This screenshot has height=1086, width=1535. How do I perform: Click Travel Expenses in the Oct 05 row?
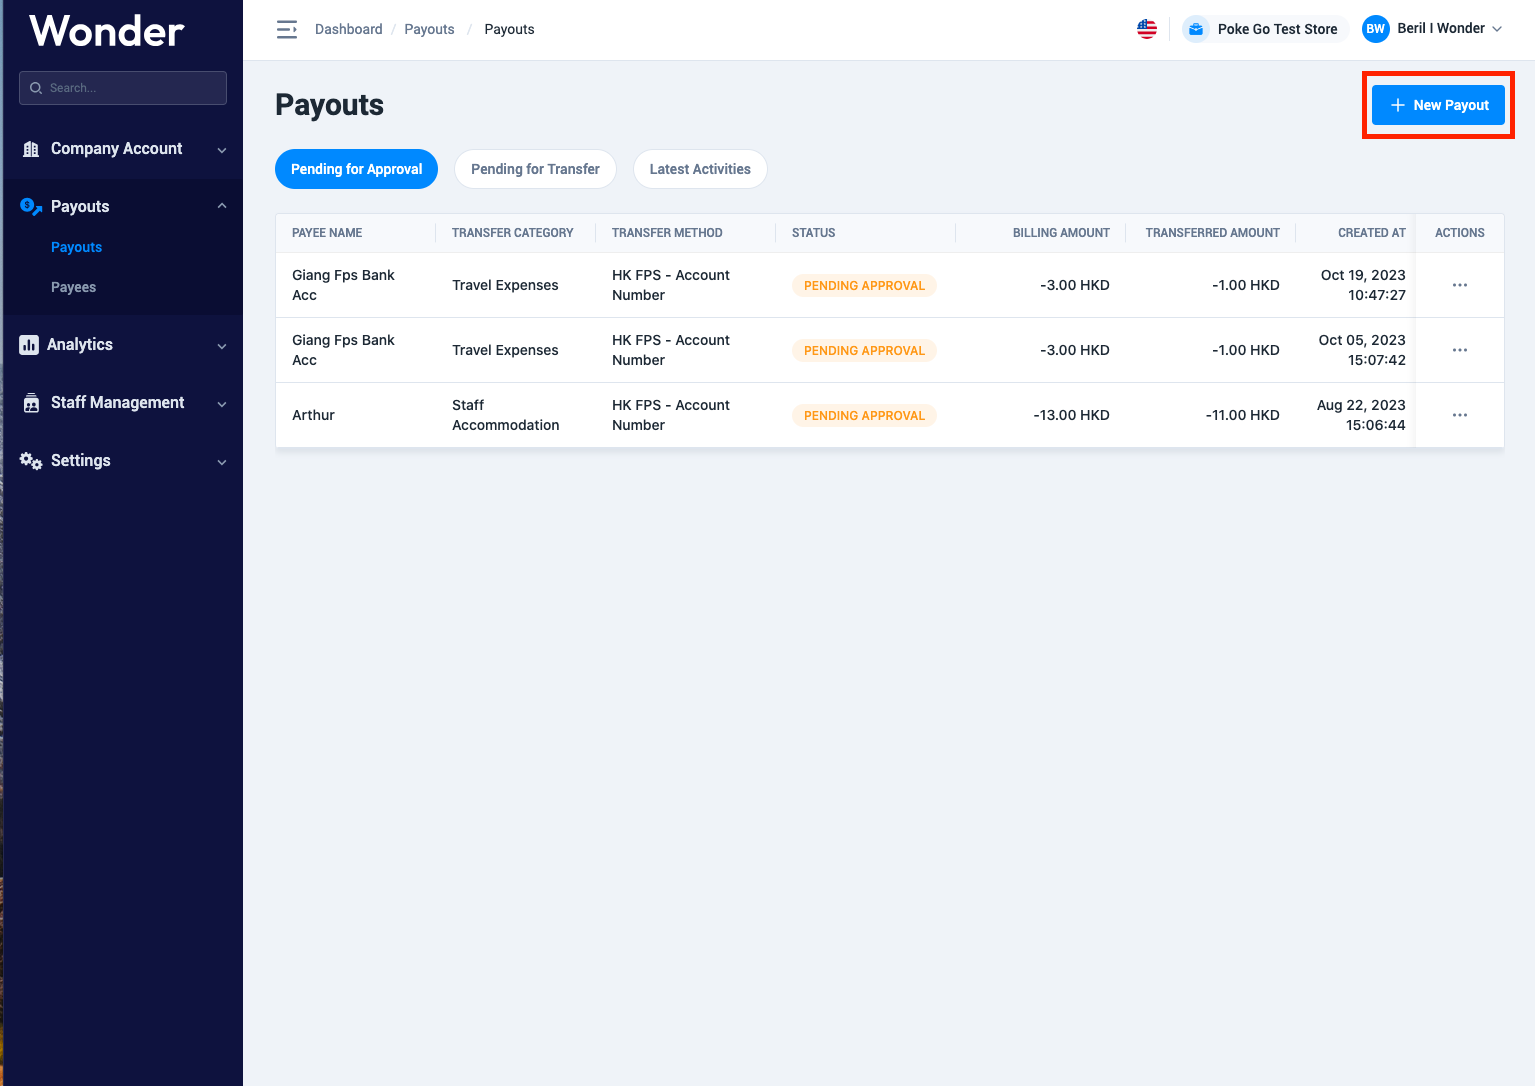click(x=505, y=350)
